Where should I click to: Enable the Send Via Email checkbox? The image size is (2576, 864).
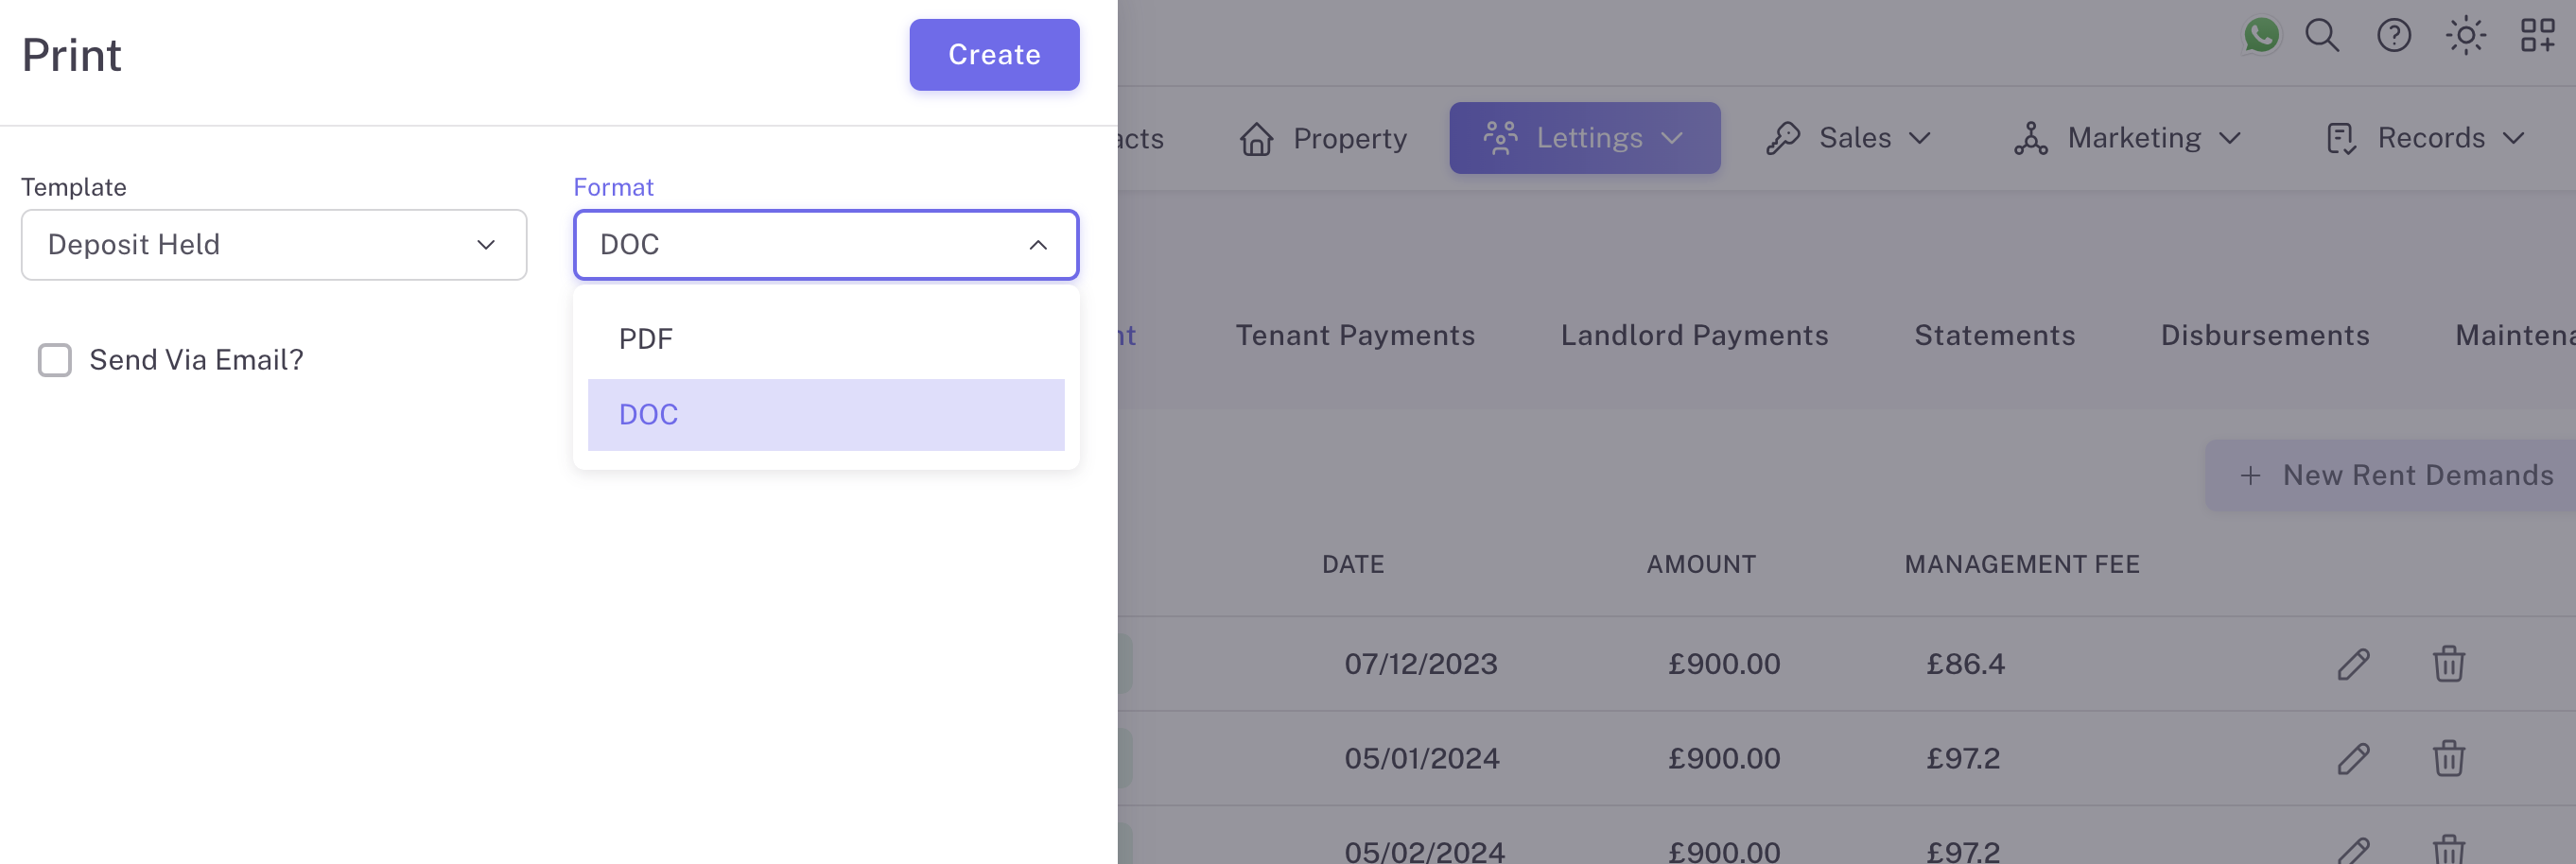(55, 360)
